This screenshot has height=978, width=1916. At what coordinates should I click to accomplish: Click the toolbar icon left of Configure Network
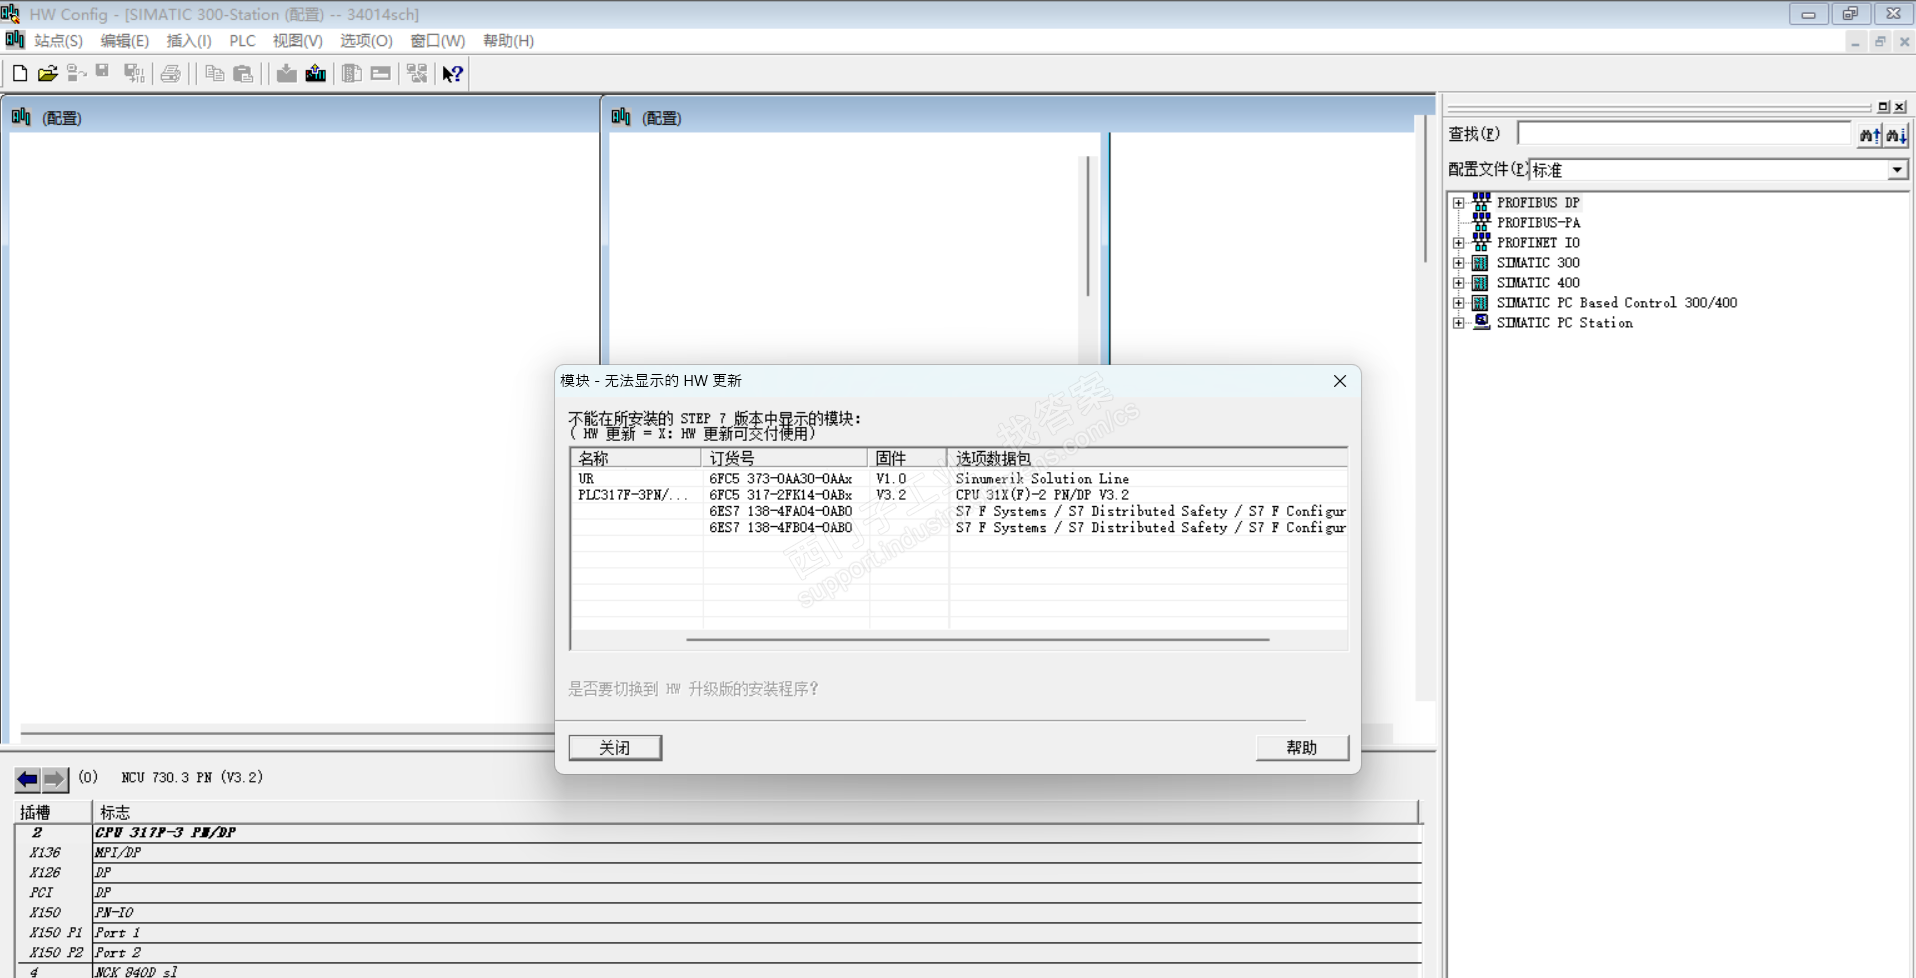381,73
